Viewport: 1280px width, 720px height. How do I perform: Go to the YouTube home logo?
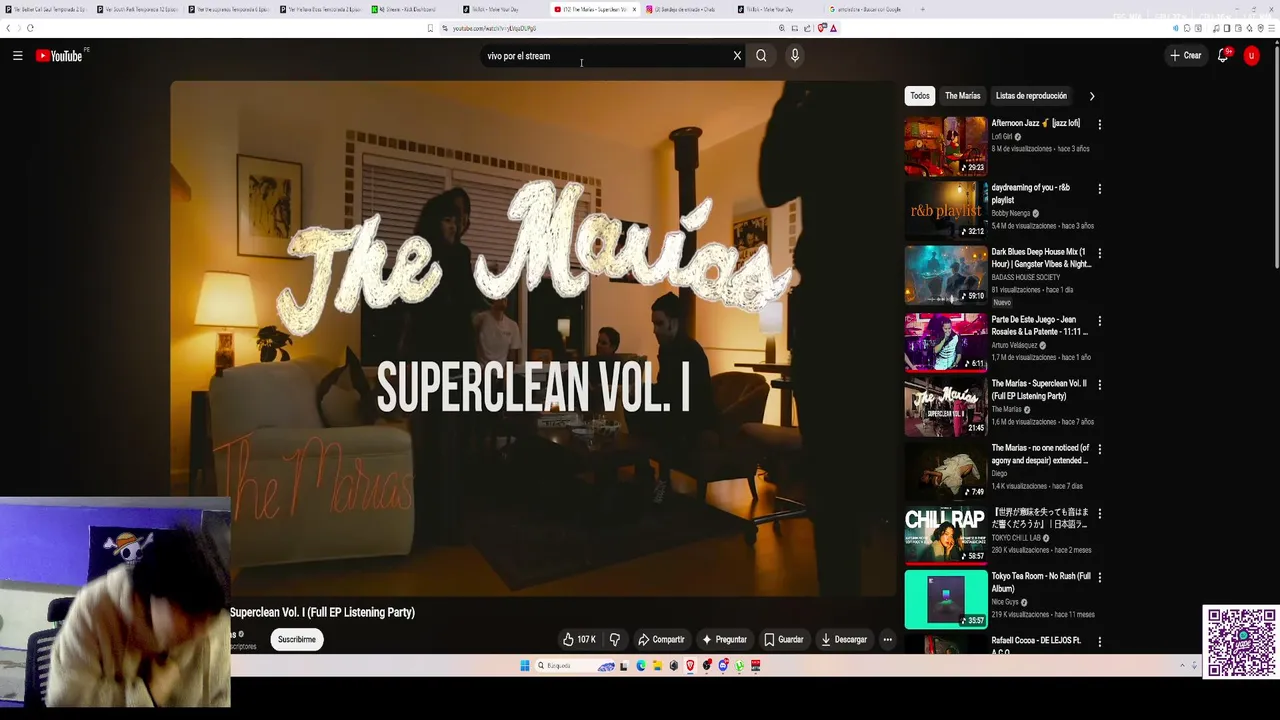tap(60, 56)
